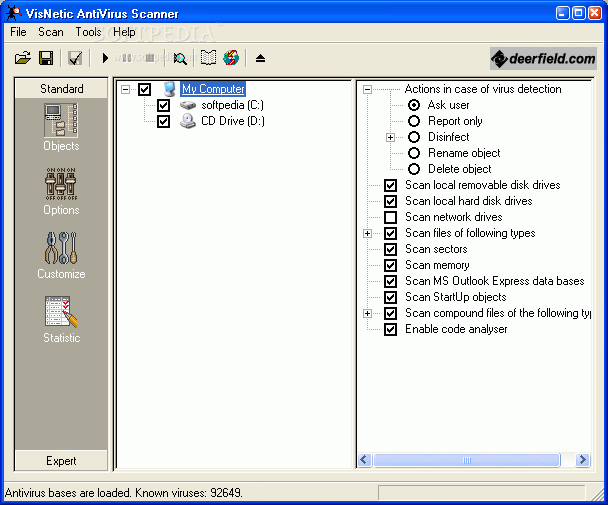
Task: Toggle Scan sectors checkbox
Action: [390, 249]
